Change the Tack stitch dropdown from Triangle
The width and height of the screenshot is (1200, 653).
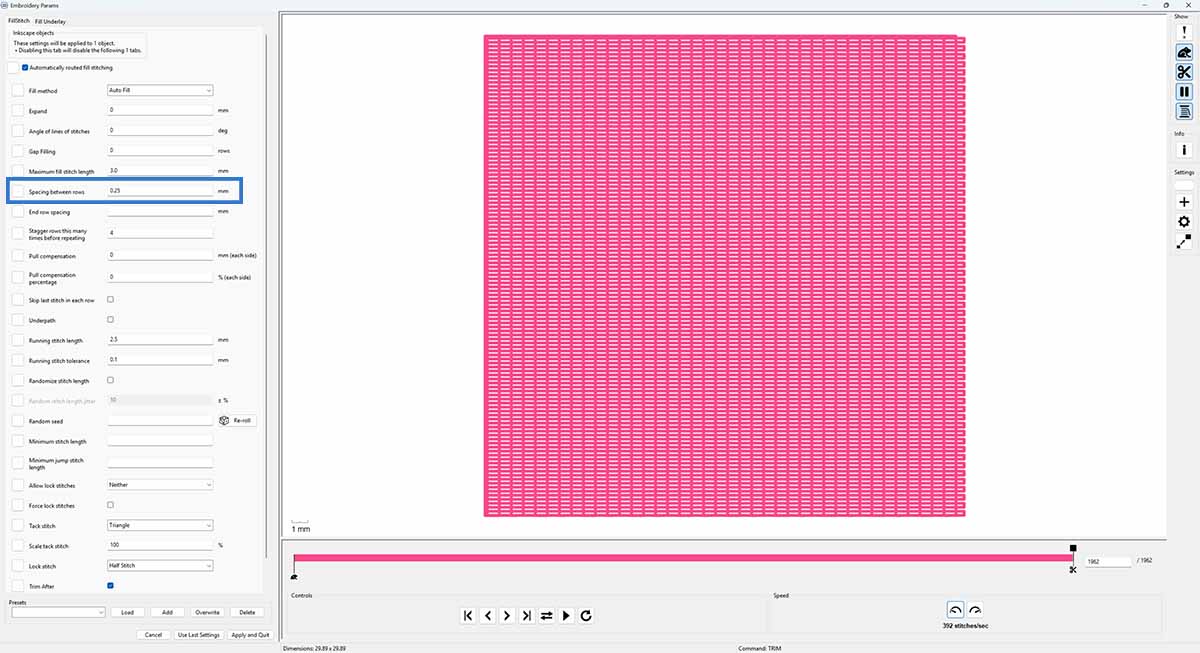[x=158, y=524]
